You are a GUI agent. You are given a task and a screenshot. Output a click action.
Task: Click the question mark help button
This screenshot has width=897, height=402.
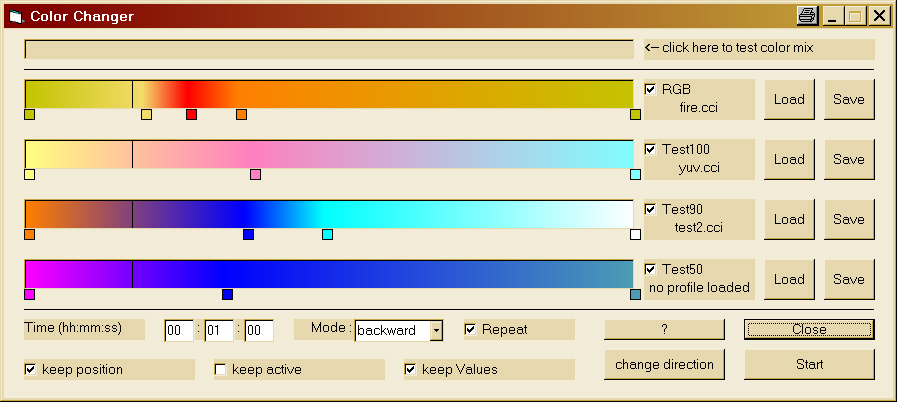click(664, 329)
